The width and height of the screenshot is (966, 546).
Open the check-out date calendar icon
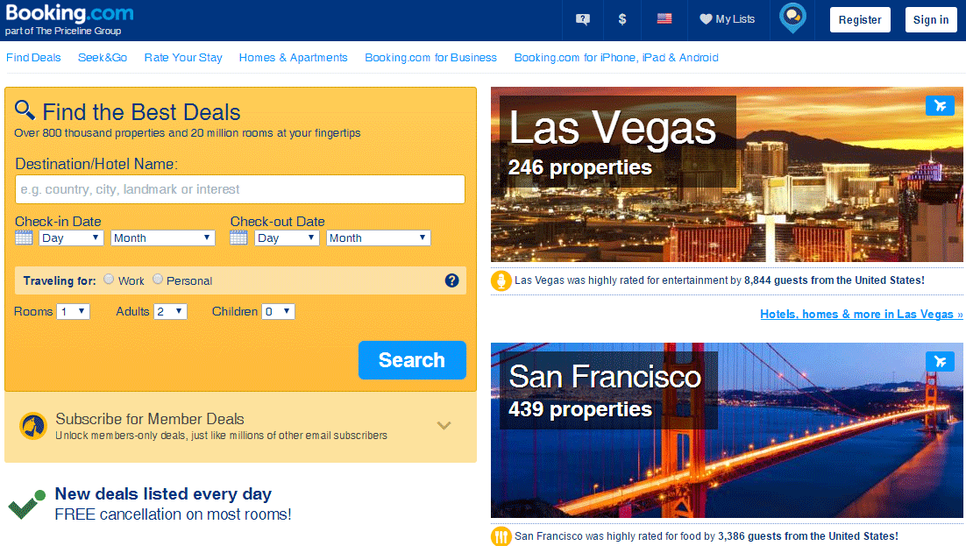click(x=238, y=238)
